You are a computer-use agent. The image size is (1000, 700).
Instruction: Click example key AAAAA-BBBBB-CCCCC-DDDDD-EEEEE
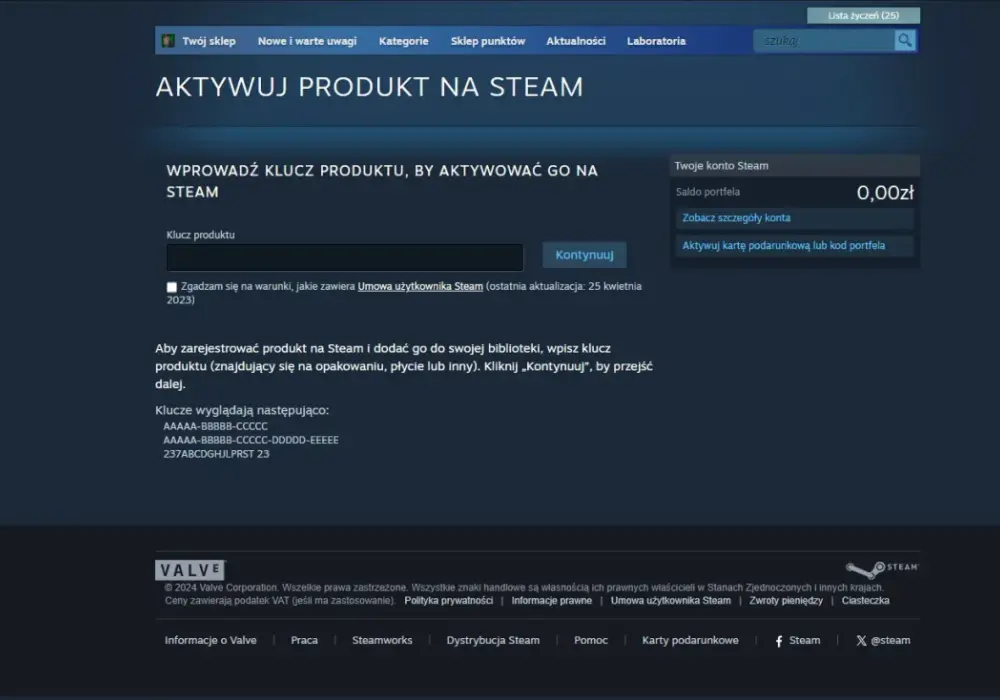(x=251, y=440)
